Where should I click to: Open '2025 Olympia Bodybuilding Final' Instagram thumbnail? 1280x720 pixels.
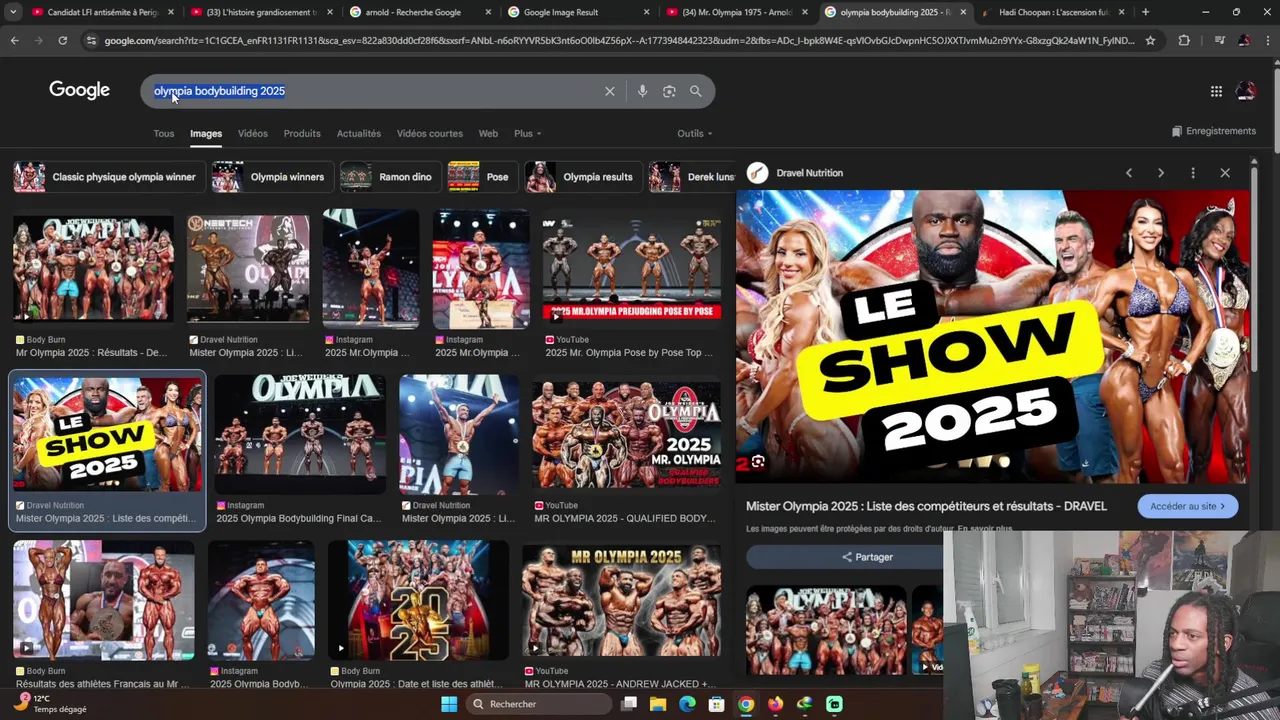pos(300,435)
